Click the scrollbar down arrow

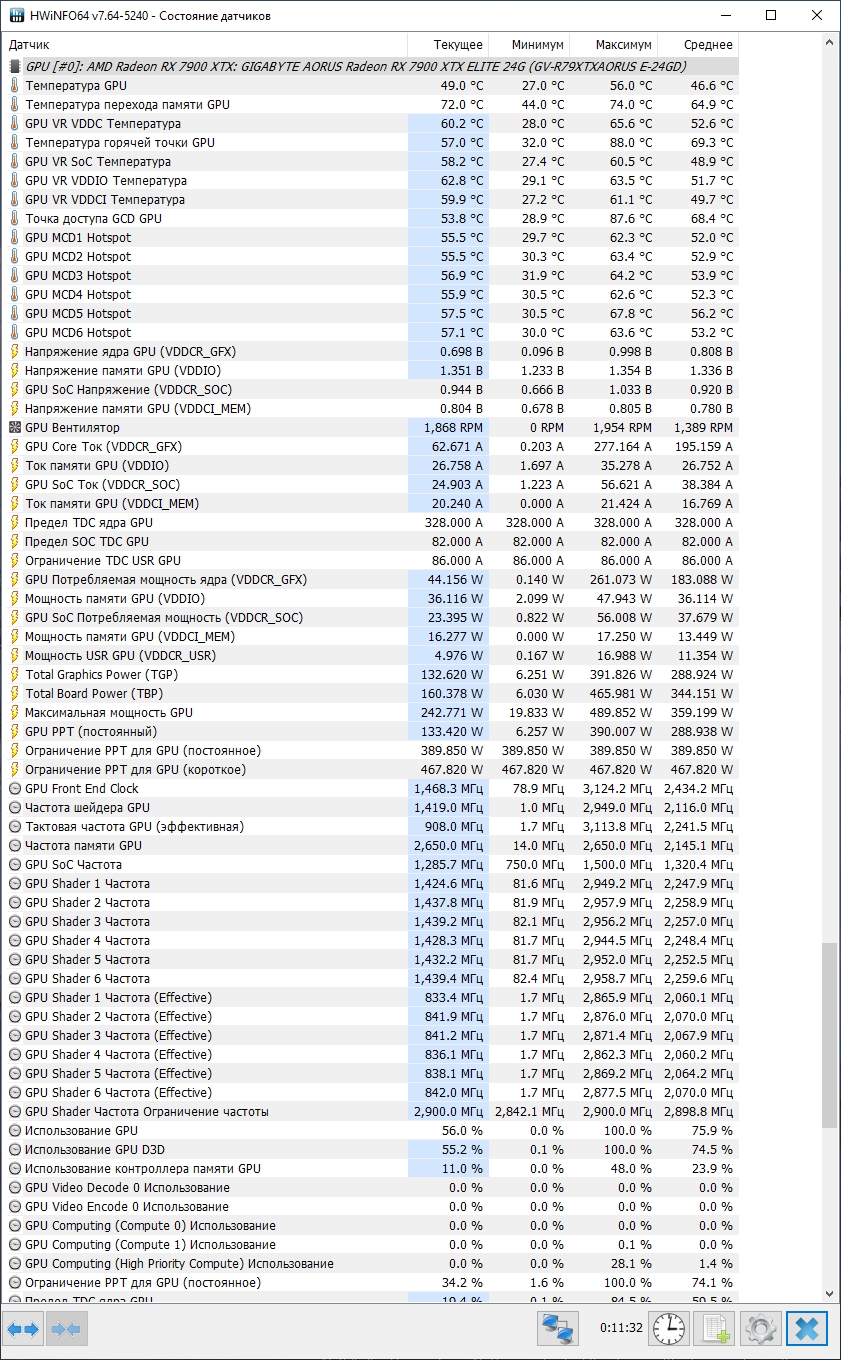pyautogui.click(x=829, y=1294)
